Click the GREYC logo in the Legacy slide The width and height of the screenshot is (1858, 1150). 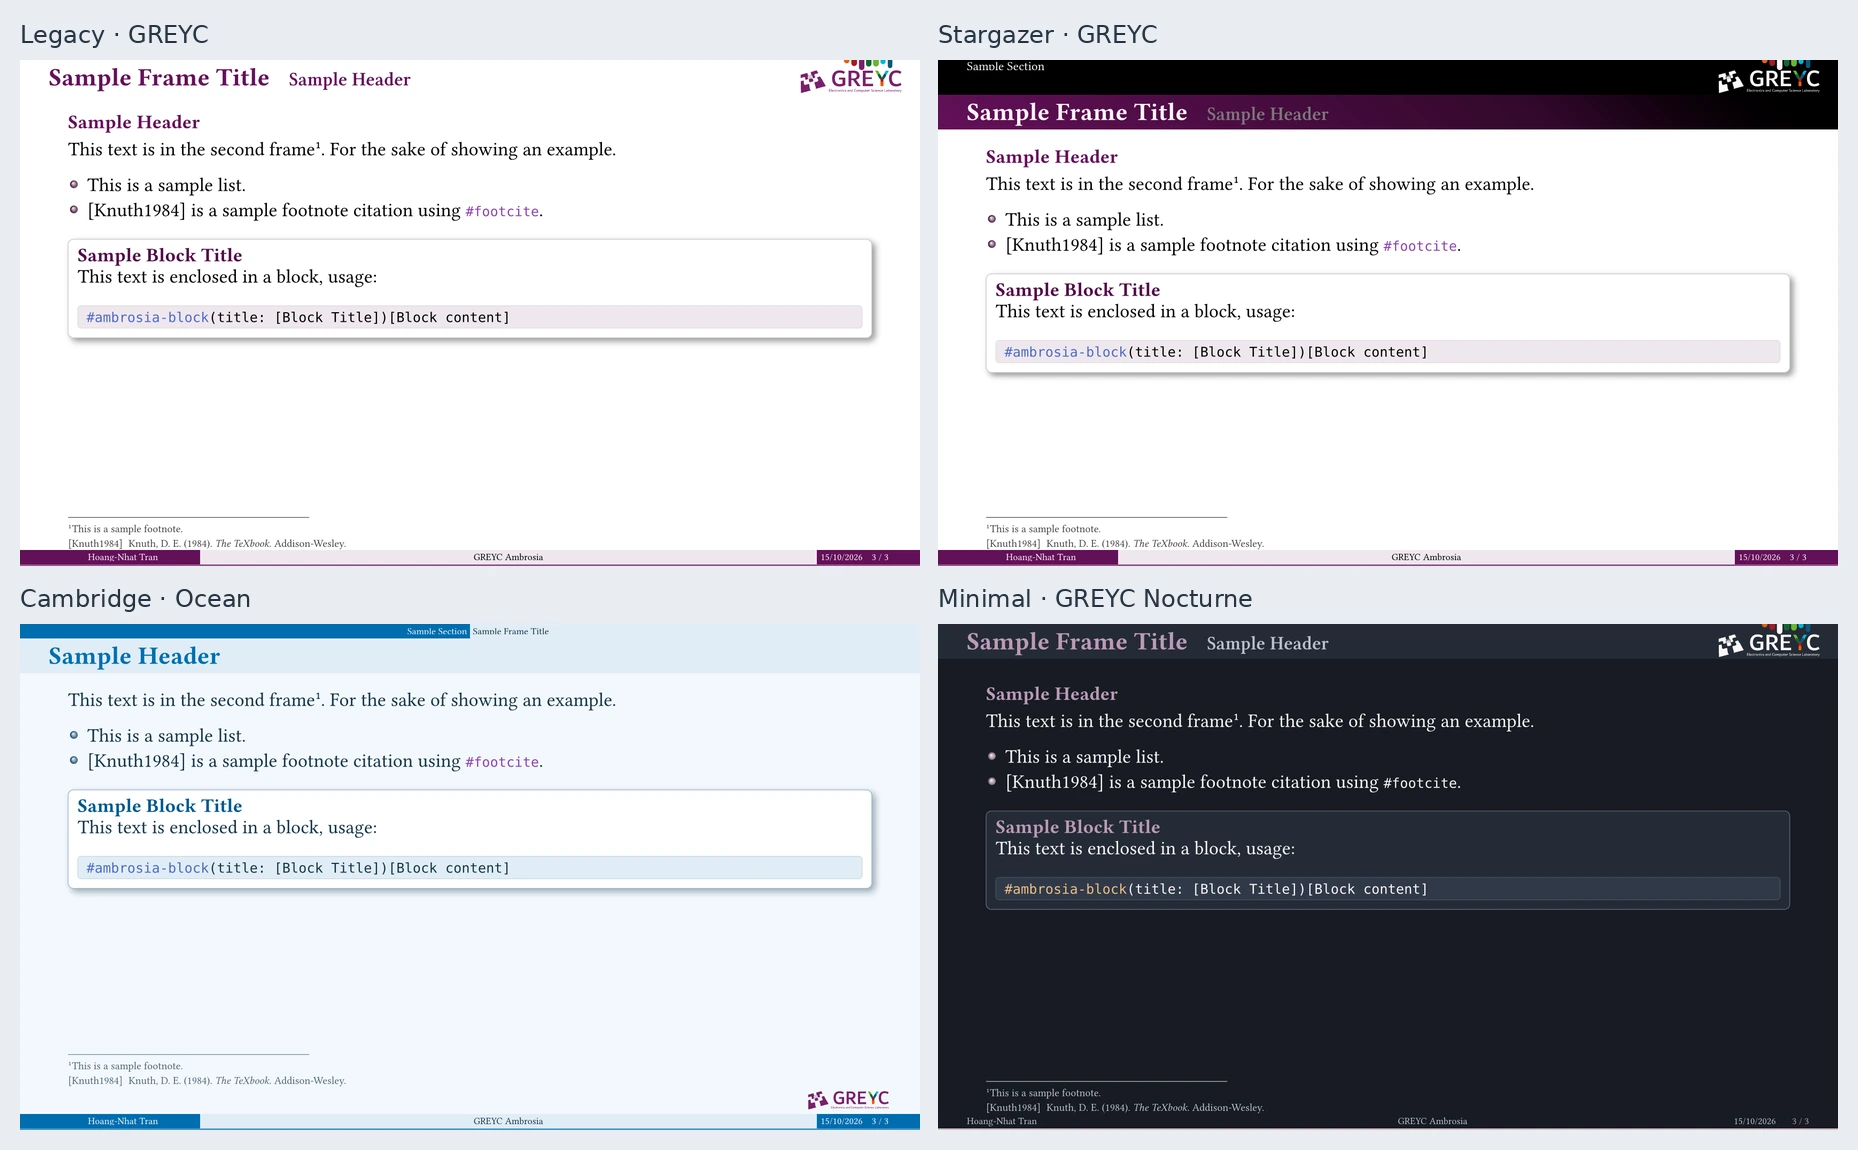click(851, 78)
